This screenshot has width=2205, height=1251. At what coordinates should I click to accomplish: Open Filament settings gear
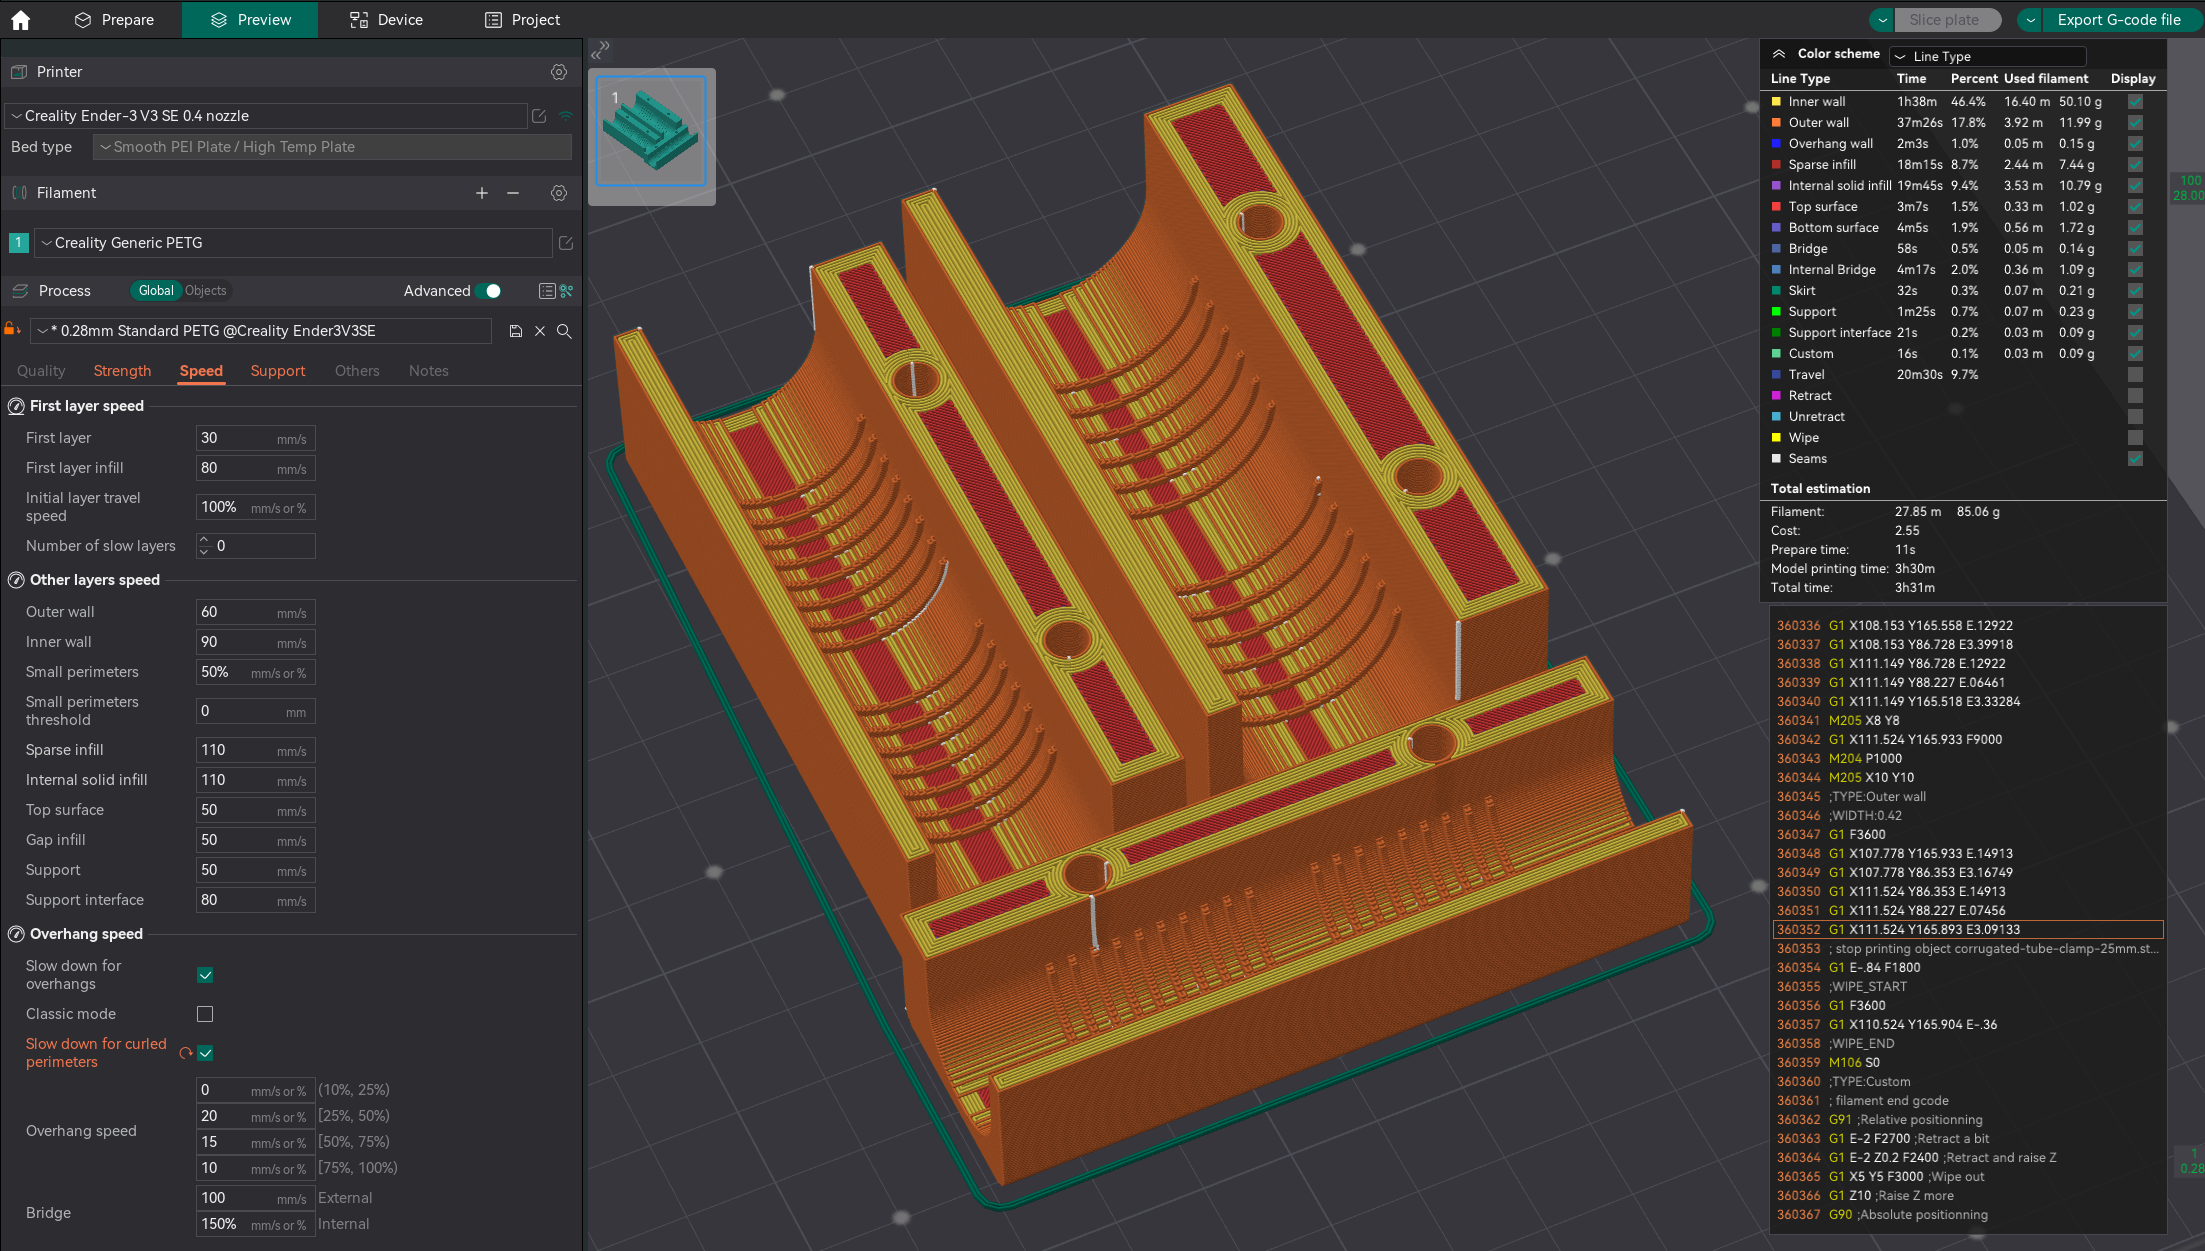tap(559, 193)
